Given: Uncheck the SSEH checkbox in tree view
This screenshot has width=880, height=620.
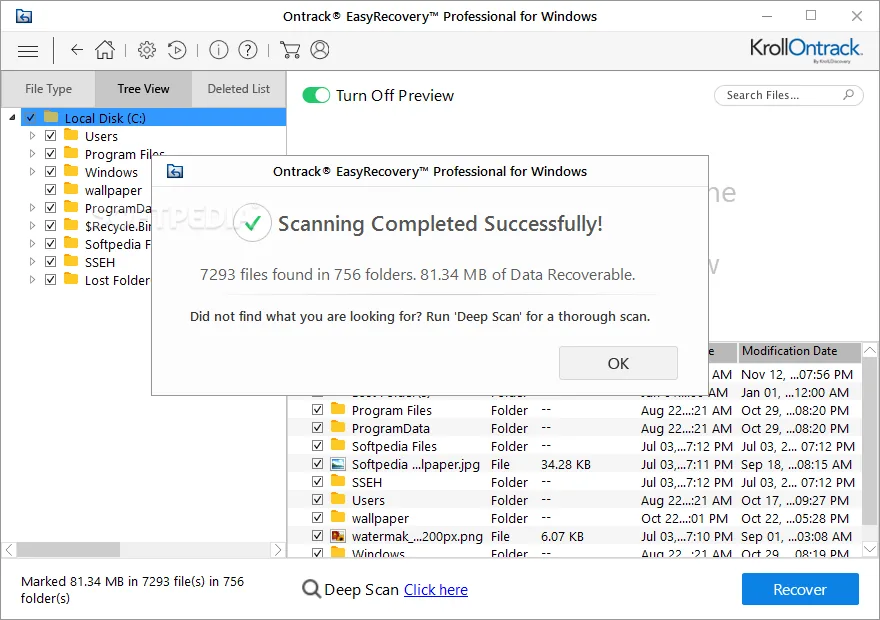Looking at the screenshot, I should [51, 261].
